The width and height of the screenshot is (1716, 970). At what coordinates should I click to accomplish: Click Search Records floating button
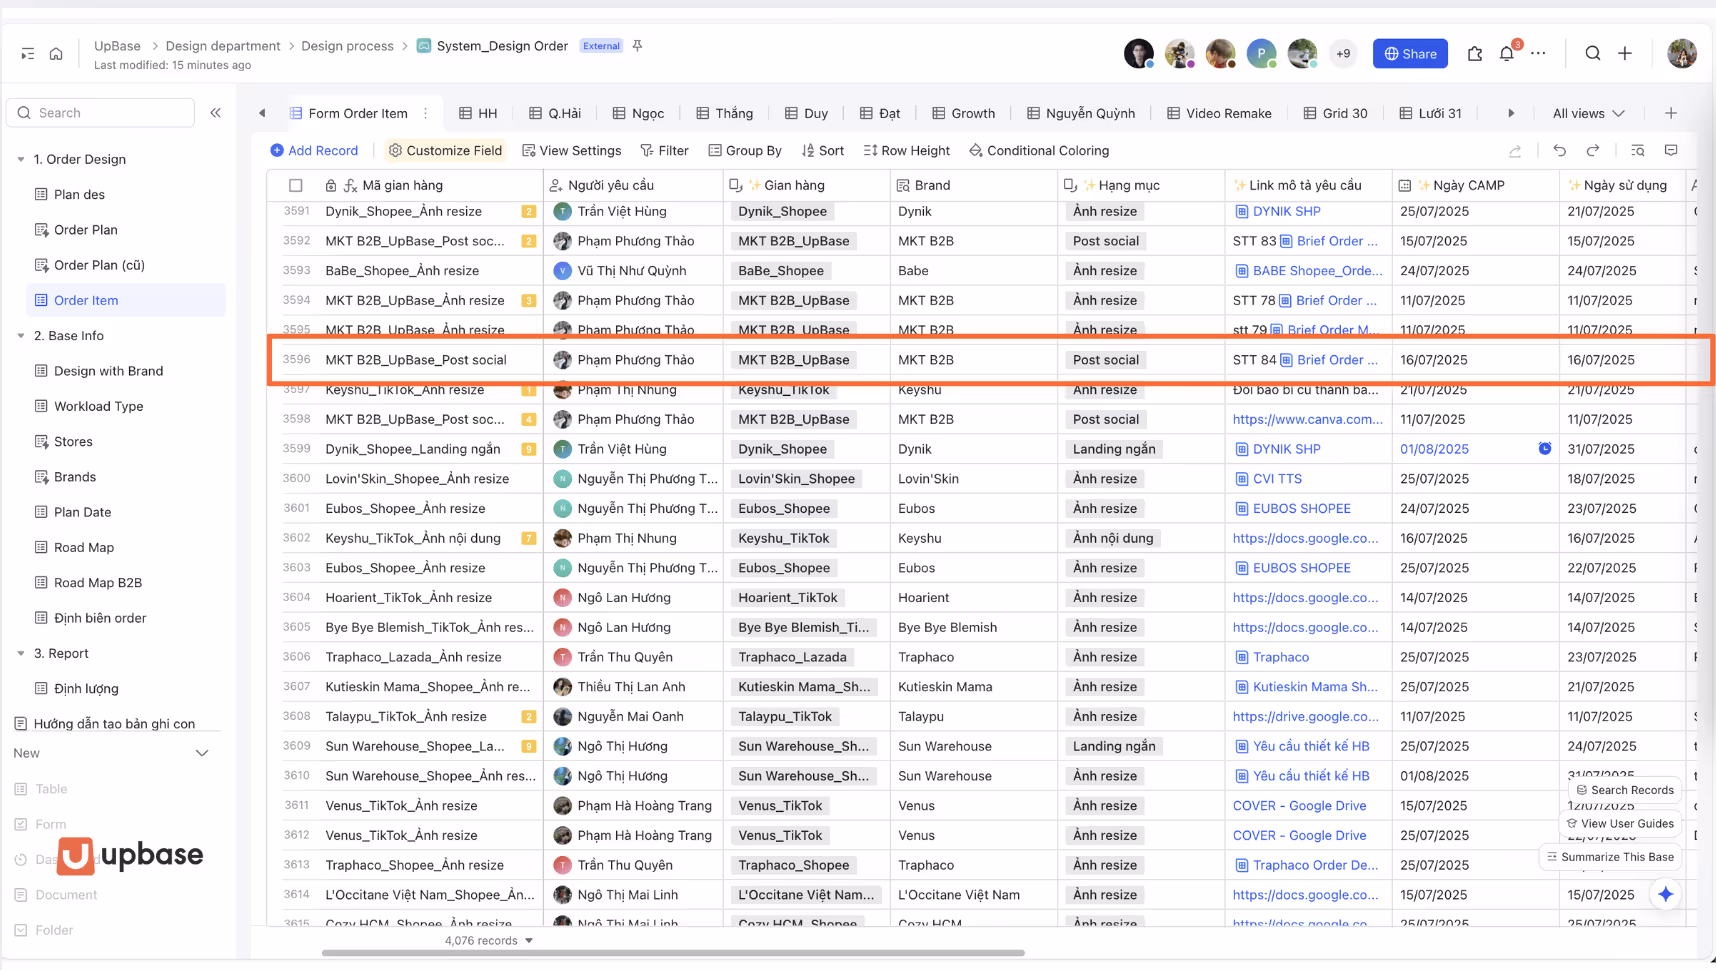point(1625,790)
